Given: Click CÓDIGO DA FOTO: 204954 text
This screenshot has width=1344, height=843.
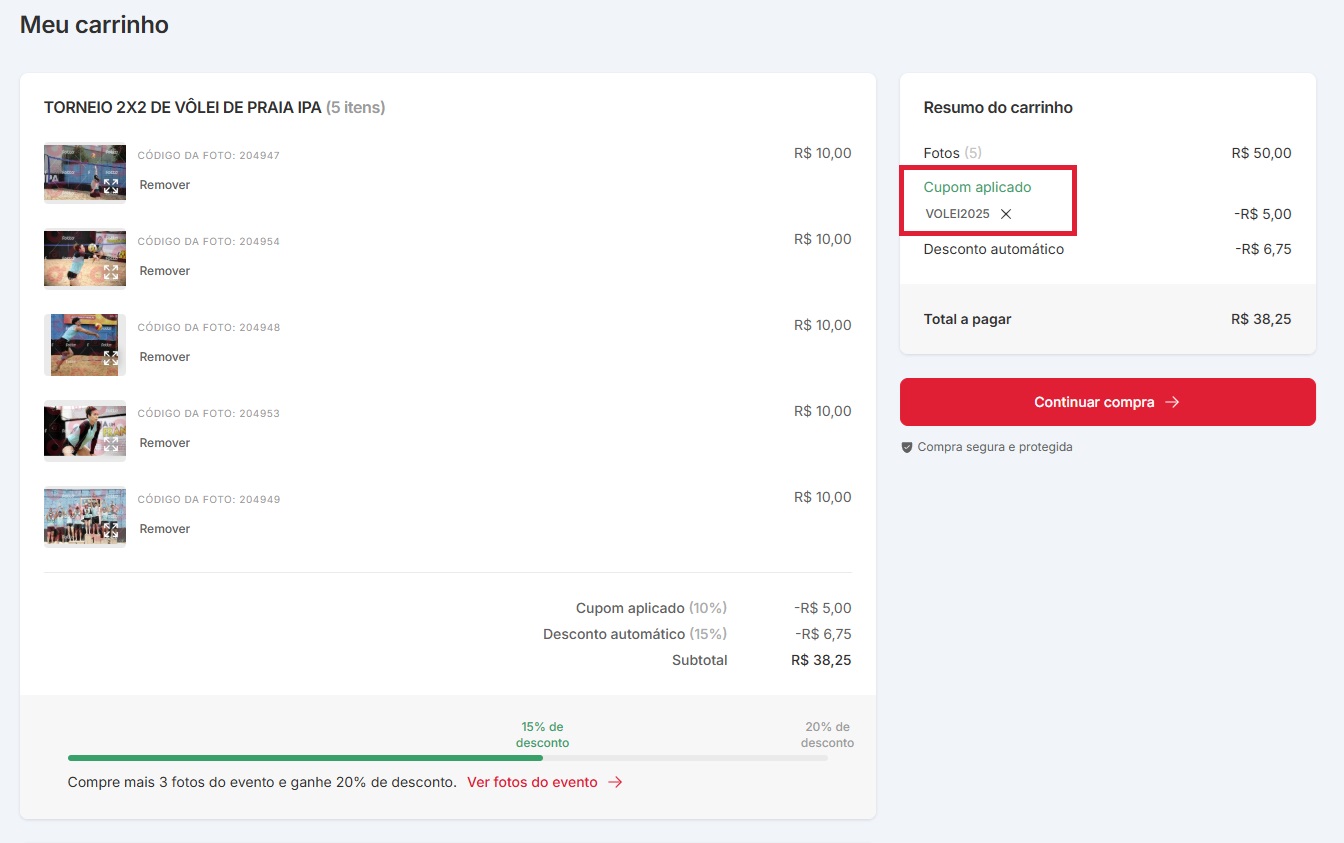Looking at the screenshot, I should (x=209, y=242).
